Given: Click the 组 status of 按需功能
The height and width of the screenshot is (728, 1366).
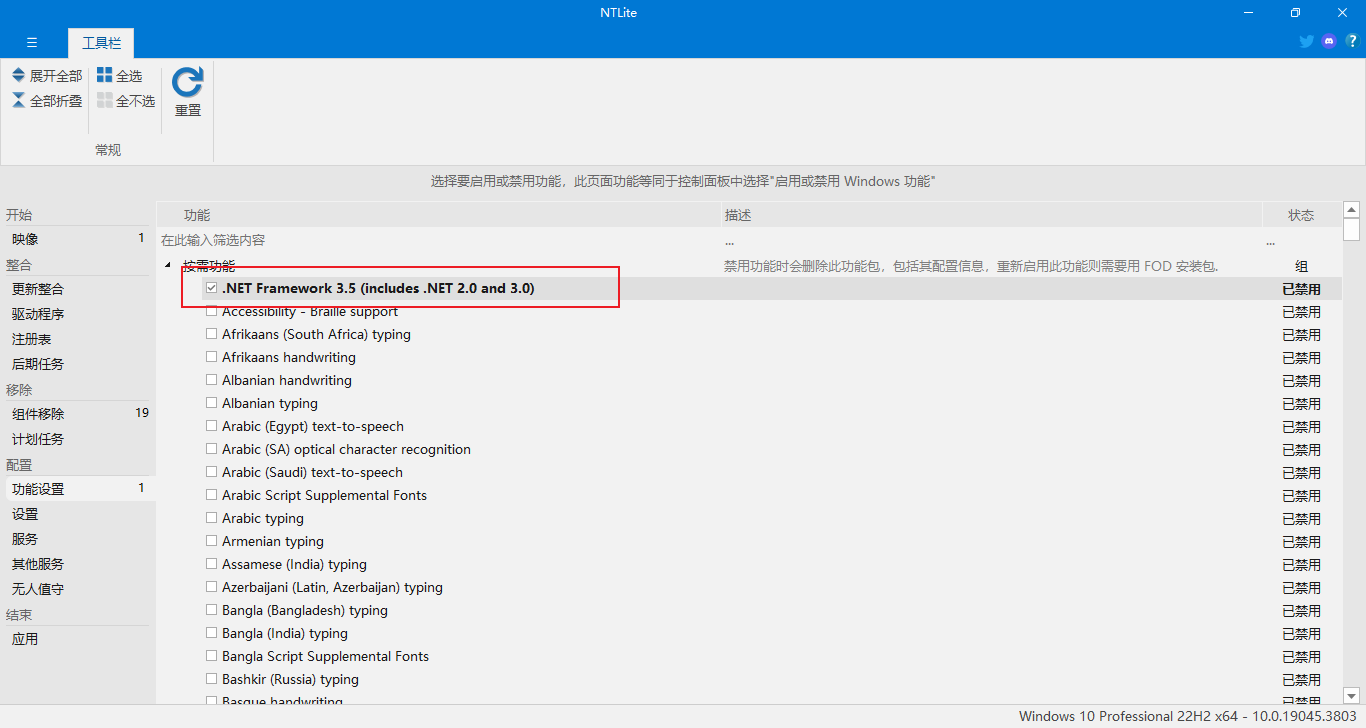Looking at the screenshot, I should tap(1301, 267).
